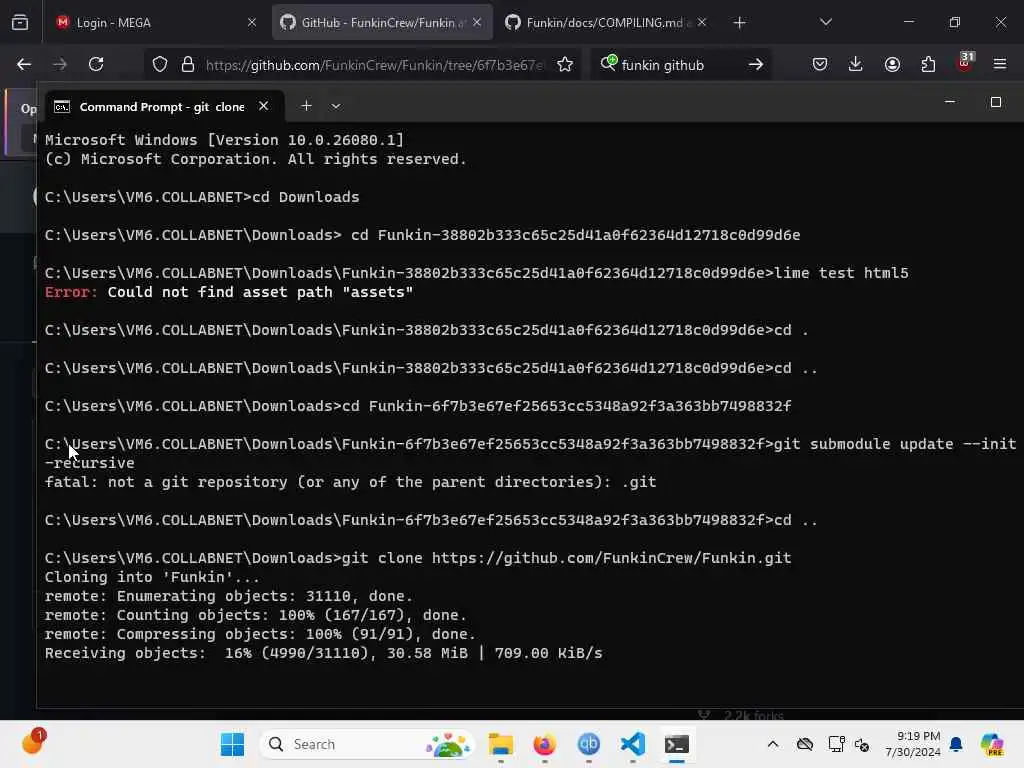Close the Command Prompt terminal tab
Image resolution: width=1024 pixels, height=768 pixels.
(263, 106)
